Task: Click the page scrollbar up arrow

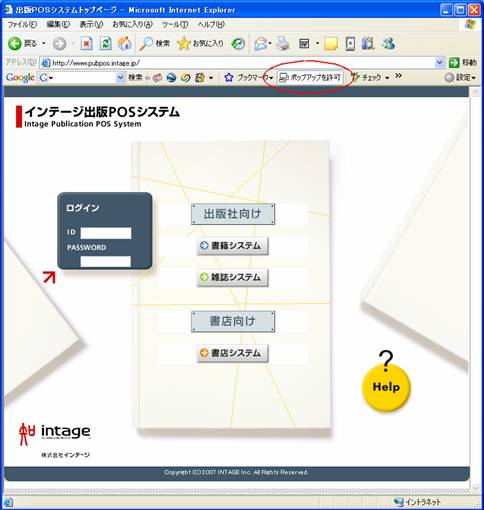Action: 475,92
